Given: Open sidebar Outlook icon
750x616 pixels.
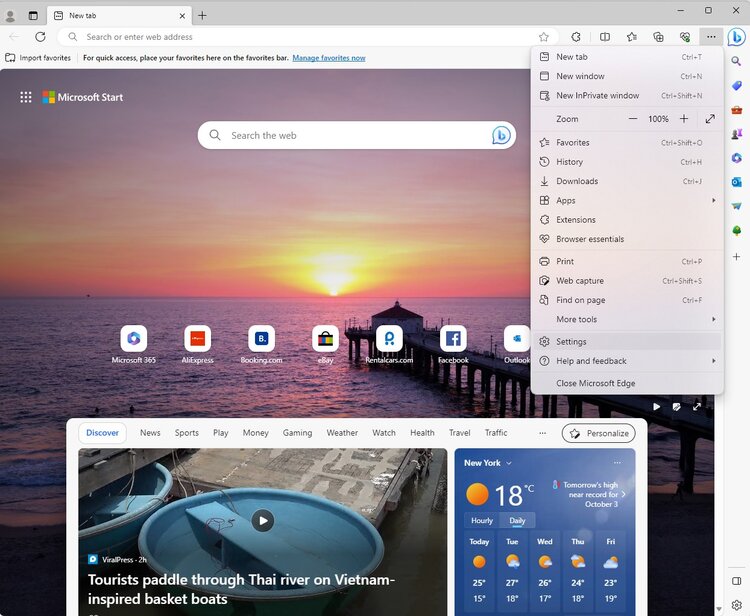Looking at the screenshot, I should pos(737,182).
